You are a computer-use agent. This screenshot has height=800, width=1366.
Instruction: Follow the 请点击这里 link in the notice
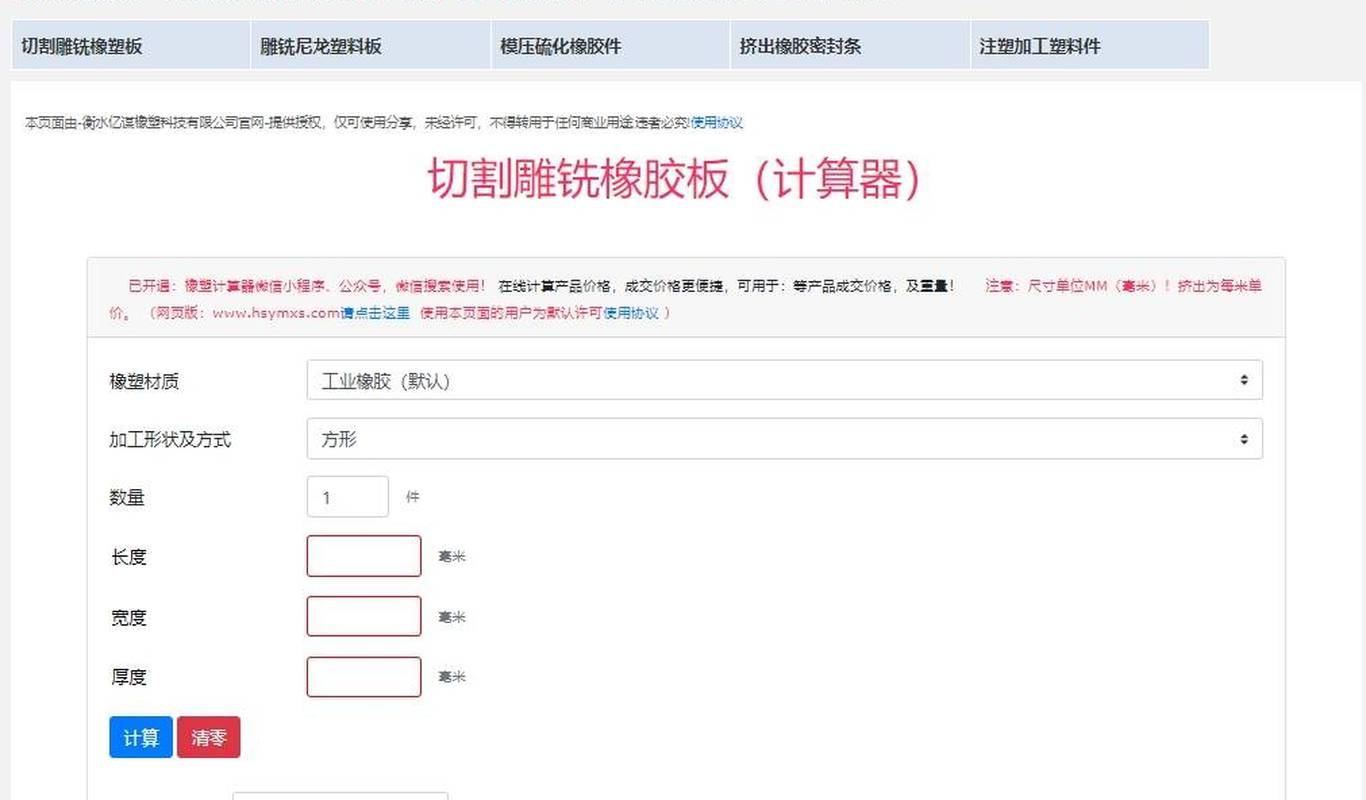[x=376, y=312]
